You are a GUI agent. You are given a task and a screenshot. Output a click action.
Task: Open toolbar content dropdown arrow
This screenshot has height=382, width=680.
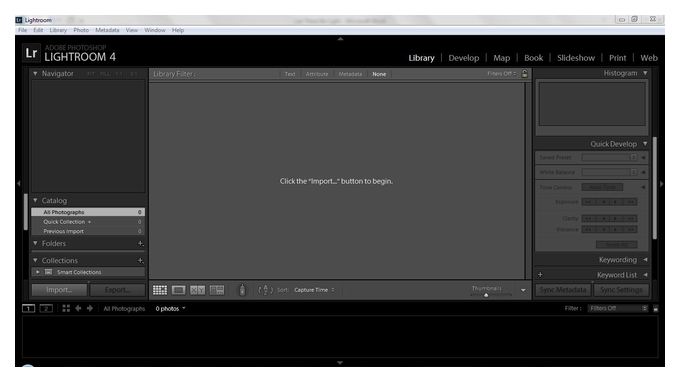tap(523, 291)
